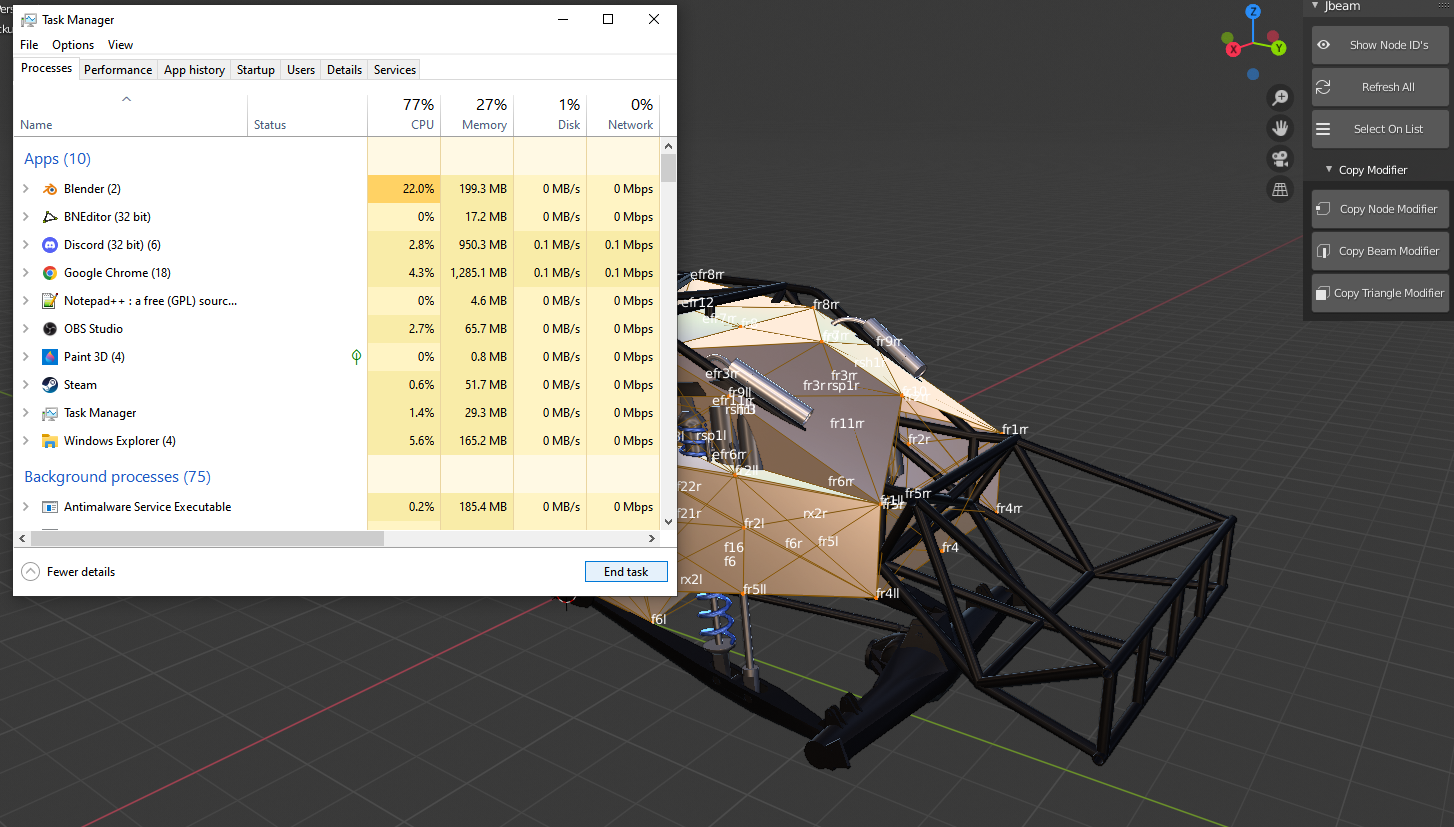Expand the Blender (2) process group
The image size is (1454, 827).
click(x=26, y=189)
